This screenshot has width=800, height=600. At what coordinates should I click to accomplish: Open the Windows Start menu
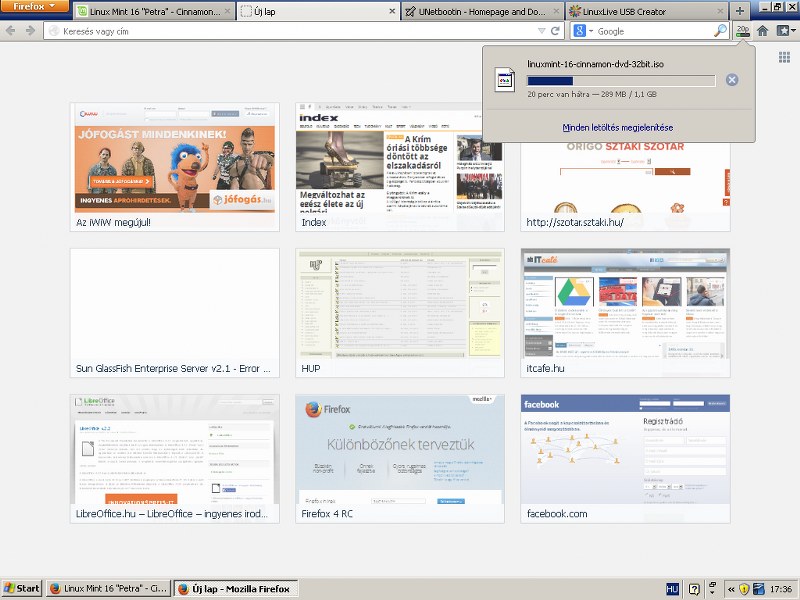coord(21,588)
